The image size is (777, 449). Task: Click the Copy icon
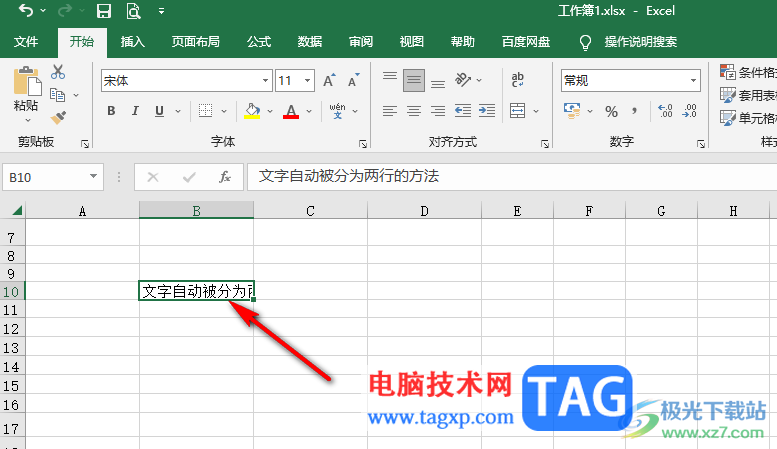tap(57, 95)
